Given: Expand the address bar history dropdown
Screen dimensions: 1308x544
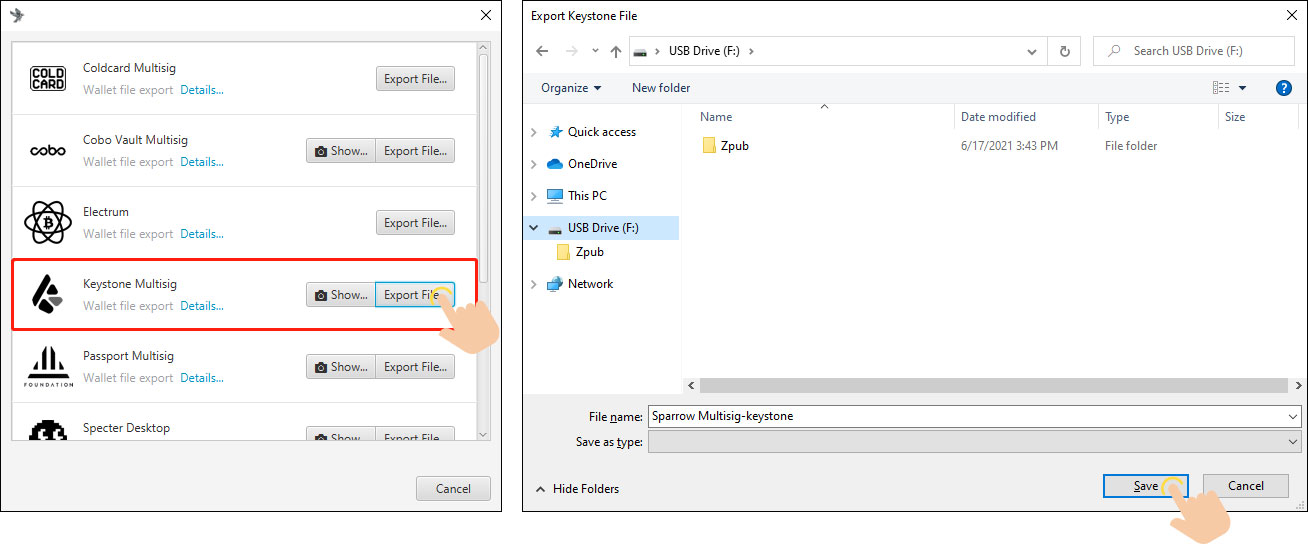Looking at the screenshot, I should click(1033, 51).
